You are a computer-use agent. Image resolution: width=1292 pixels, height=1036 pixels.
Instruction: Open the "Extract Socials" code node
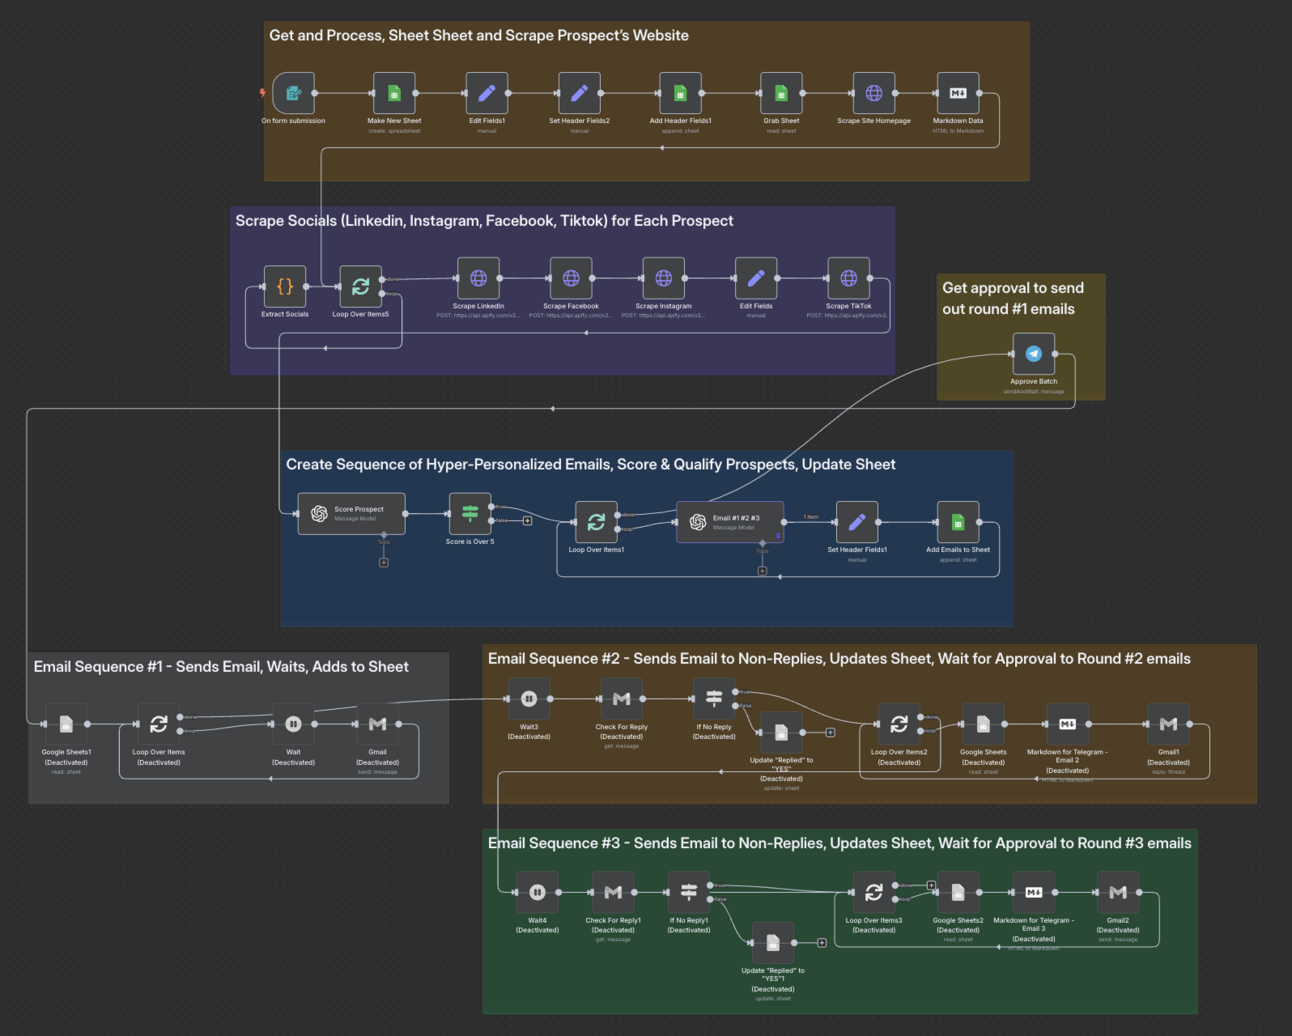(284, 284)
